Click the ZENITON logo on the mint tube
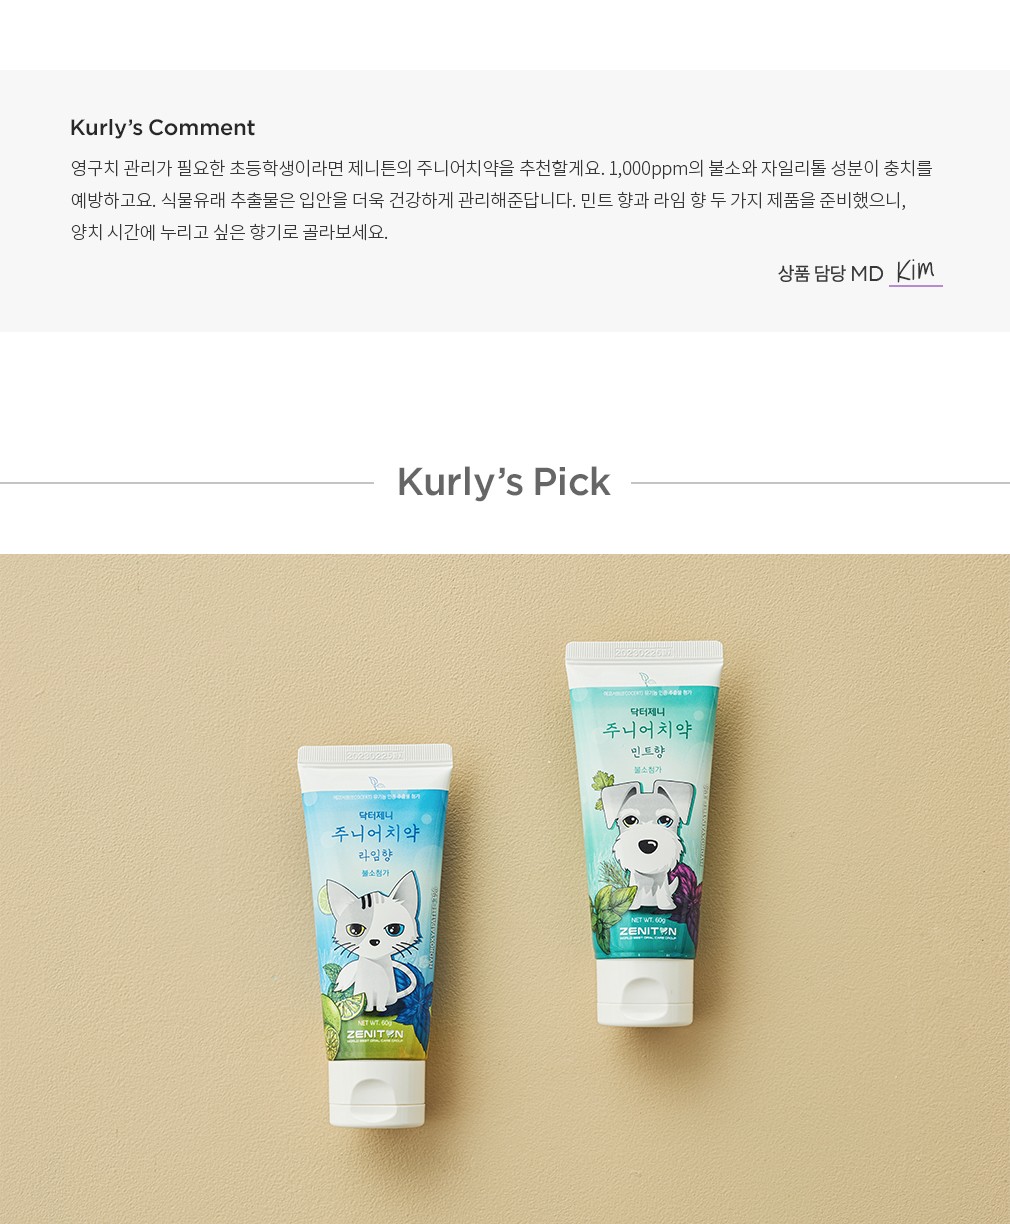The image size is (1010, 1224). point(647,931)
